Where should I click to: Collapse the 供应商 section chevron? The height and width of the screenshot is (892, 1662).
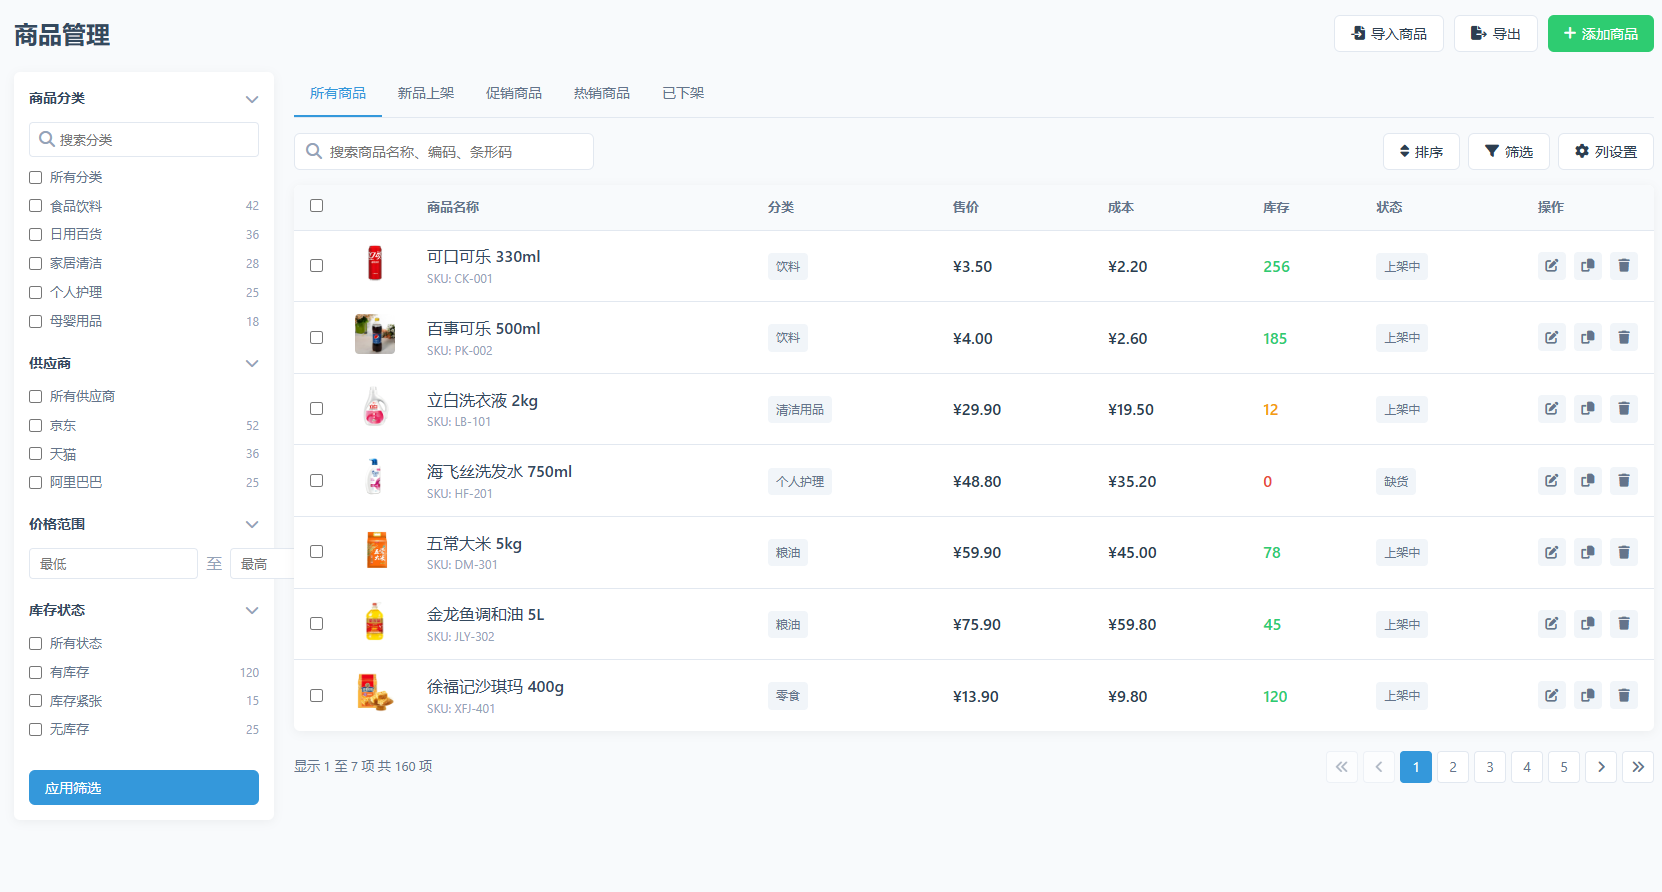[252, 363]
